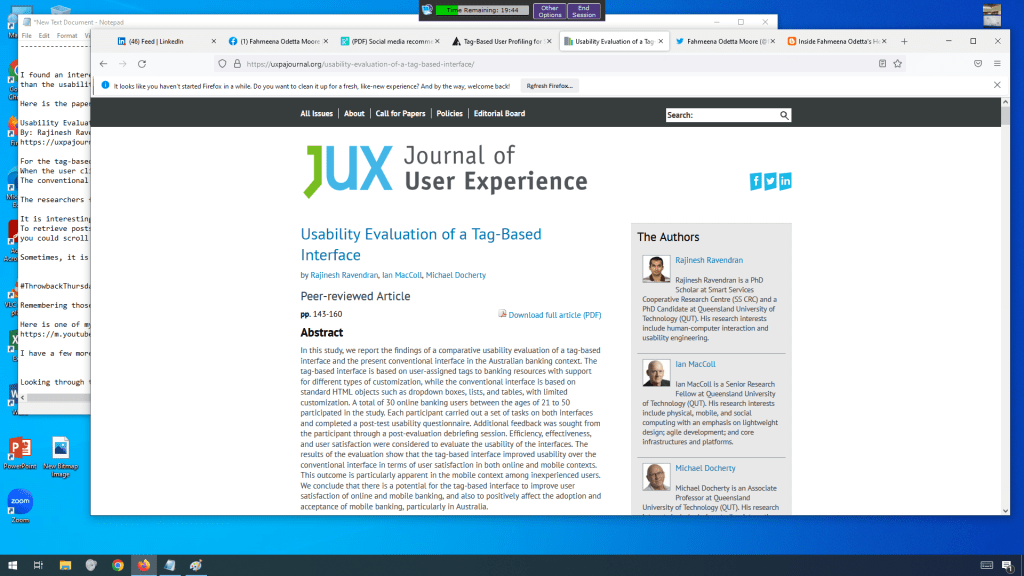Viewport: 1024px width, 576px height.
Task: Bookmark this page with star icon
Action: [898, 63]
